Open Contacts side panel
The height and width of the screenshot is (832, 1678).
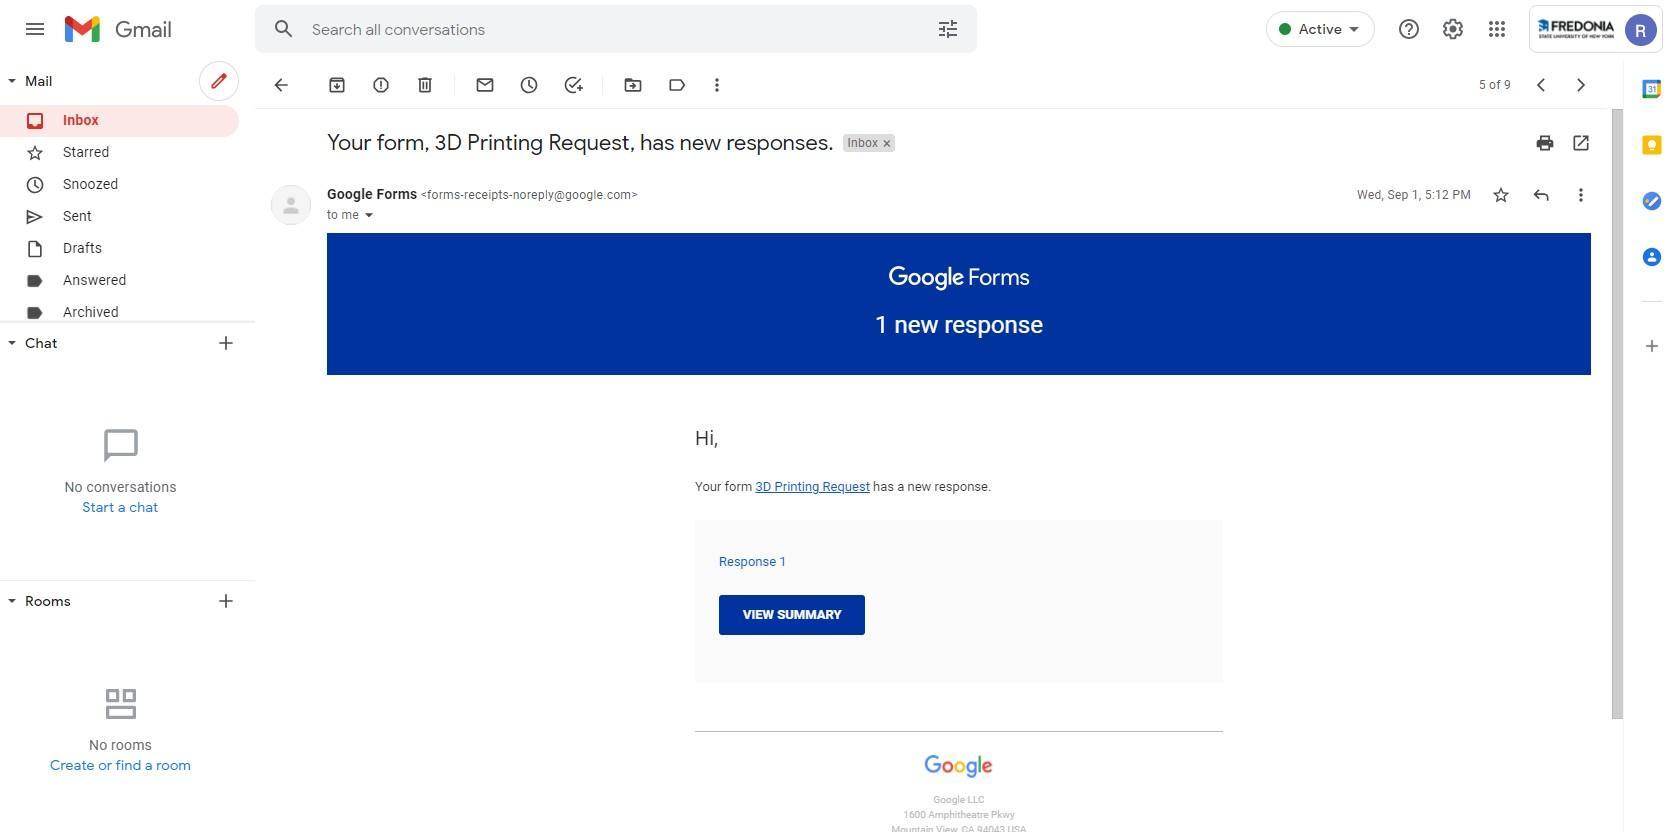(1652, 257)
